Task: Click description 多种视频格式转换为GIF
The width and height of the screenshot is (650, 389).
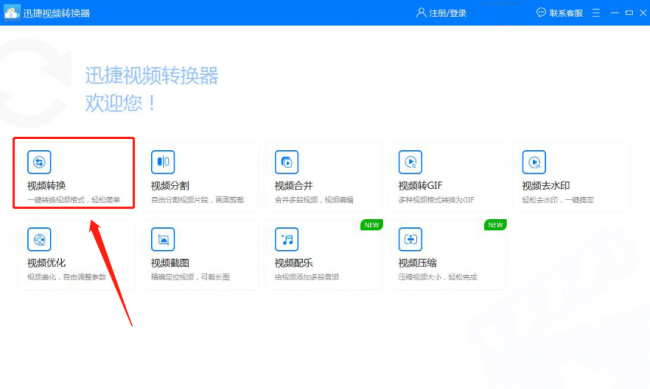Action: 436,200
